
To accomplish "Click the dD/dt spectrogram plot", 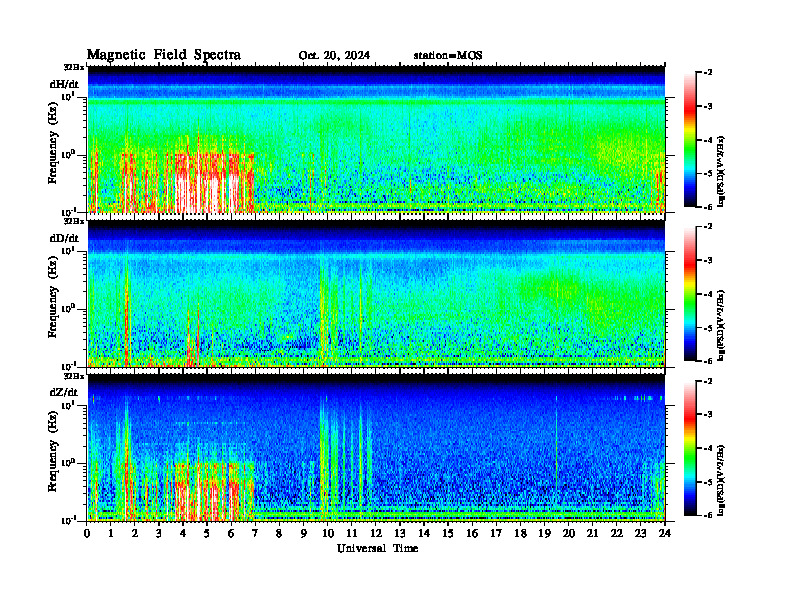I will click(x=376, y=293).
